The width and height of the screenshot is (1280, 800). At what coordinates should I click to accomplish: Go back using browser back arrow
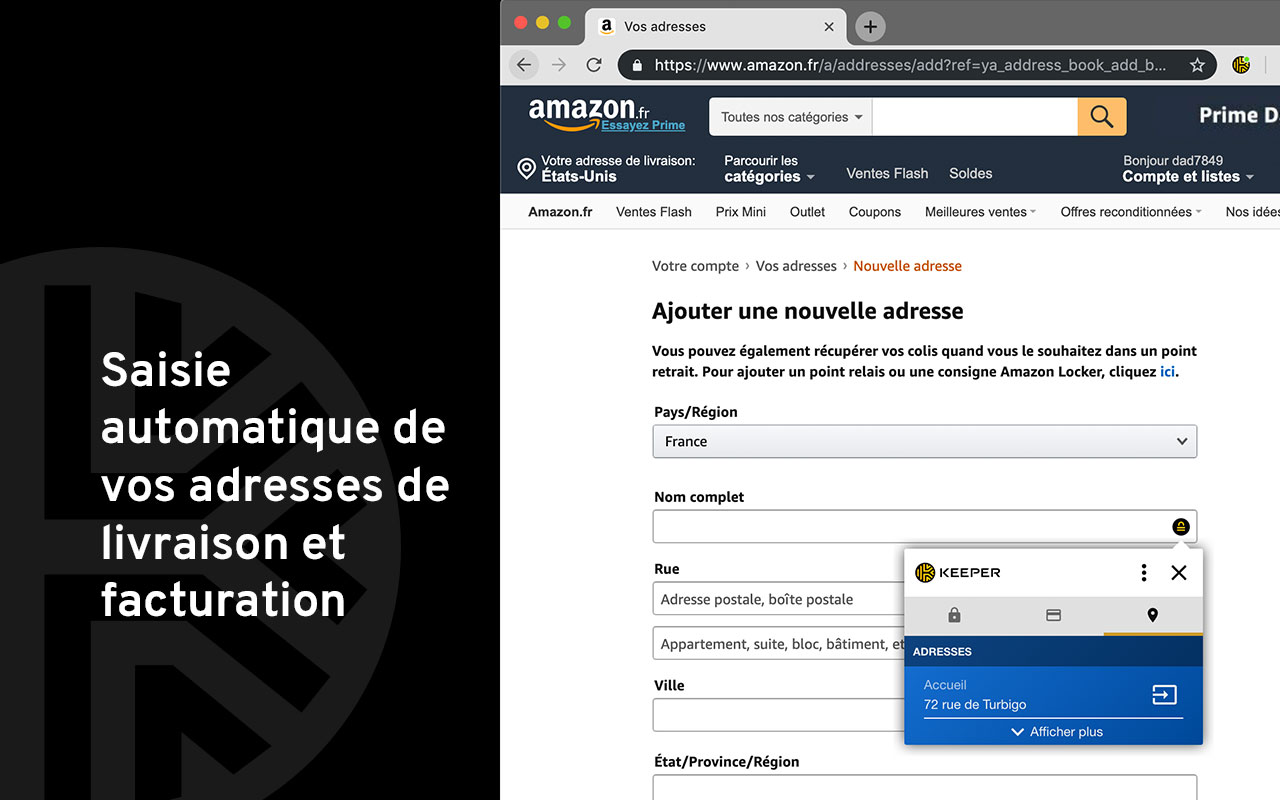click(524, 65)
